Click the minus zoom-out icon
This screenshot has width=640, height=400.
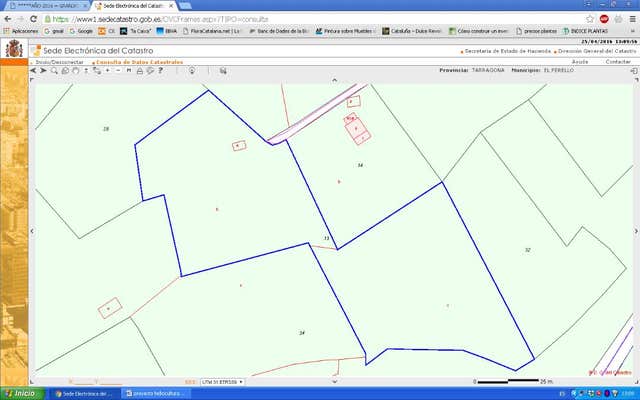coord(118,71)
